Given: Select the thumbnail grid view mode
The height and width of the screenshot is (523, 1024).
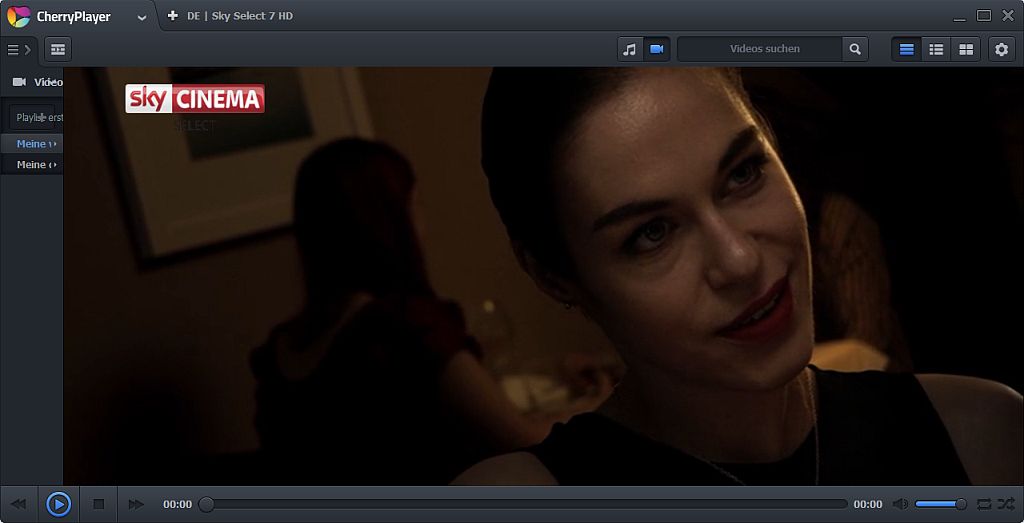Looking at the screenshot, I should click(x=966, y=50).
